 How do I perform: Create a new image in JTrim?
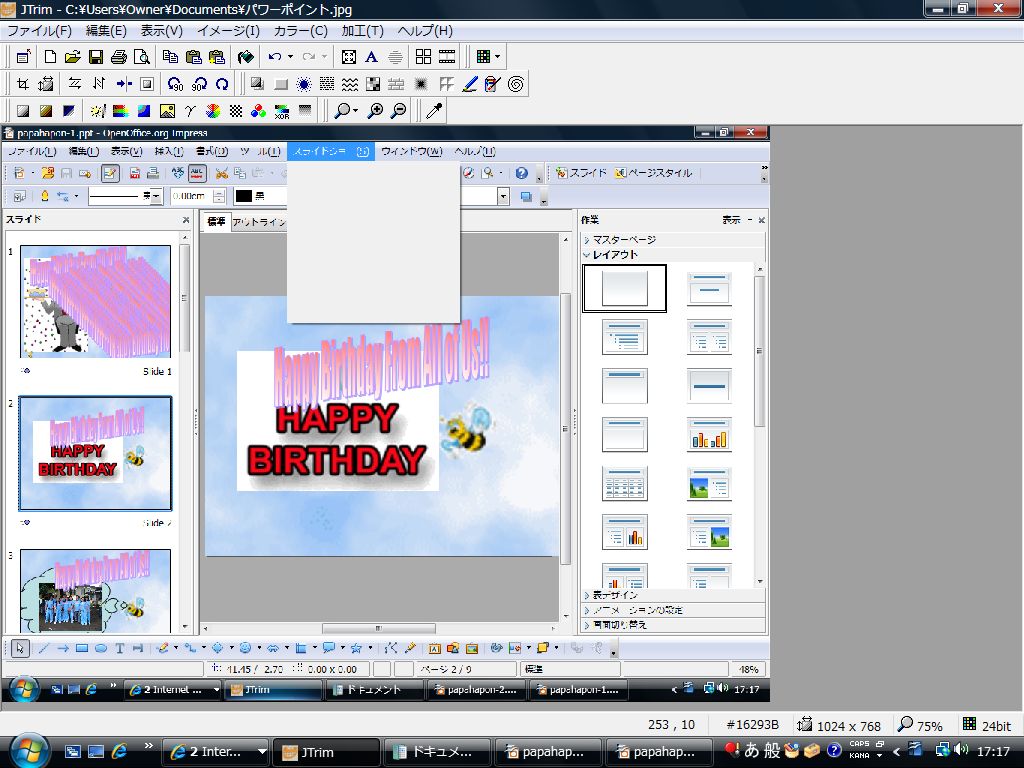(x=50, y=57)
